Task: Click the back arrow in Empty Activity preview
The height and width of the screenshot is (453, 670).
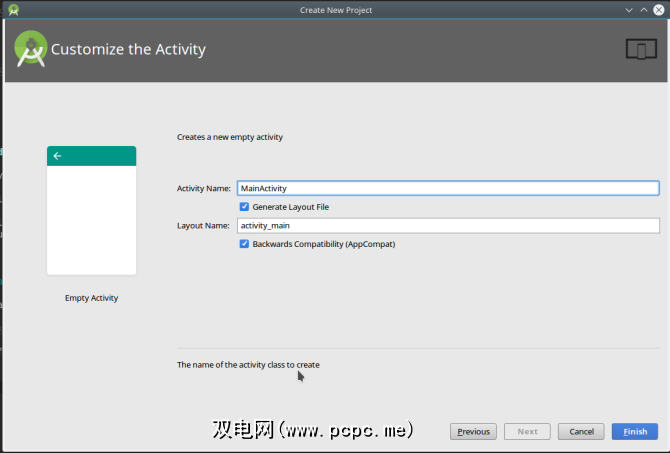Action: 57,156
